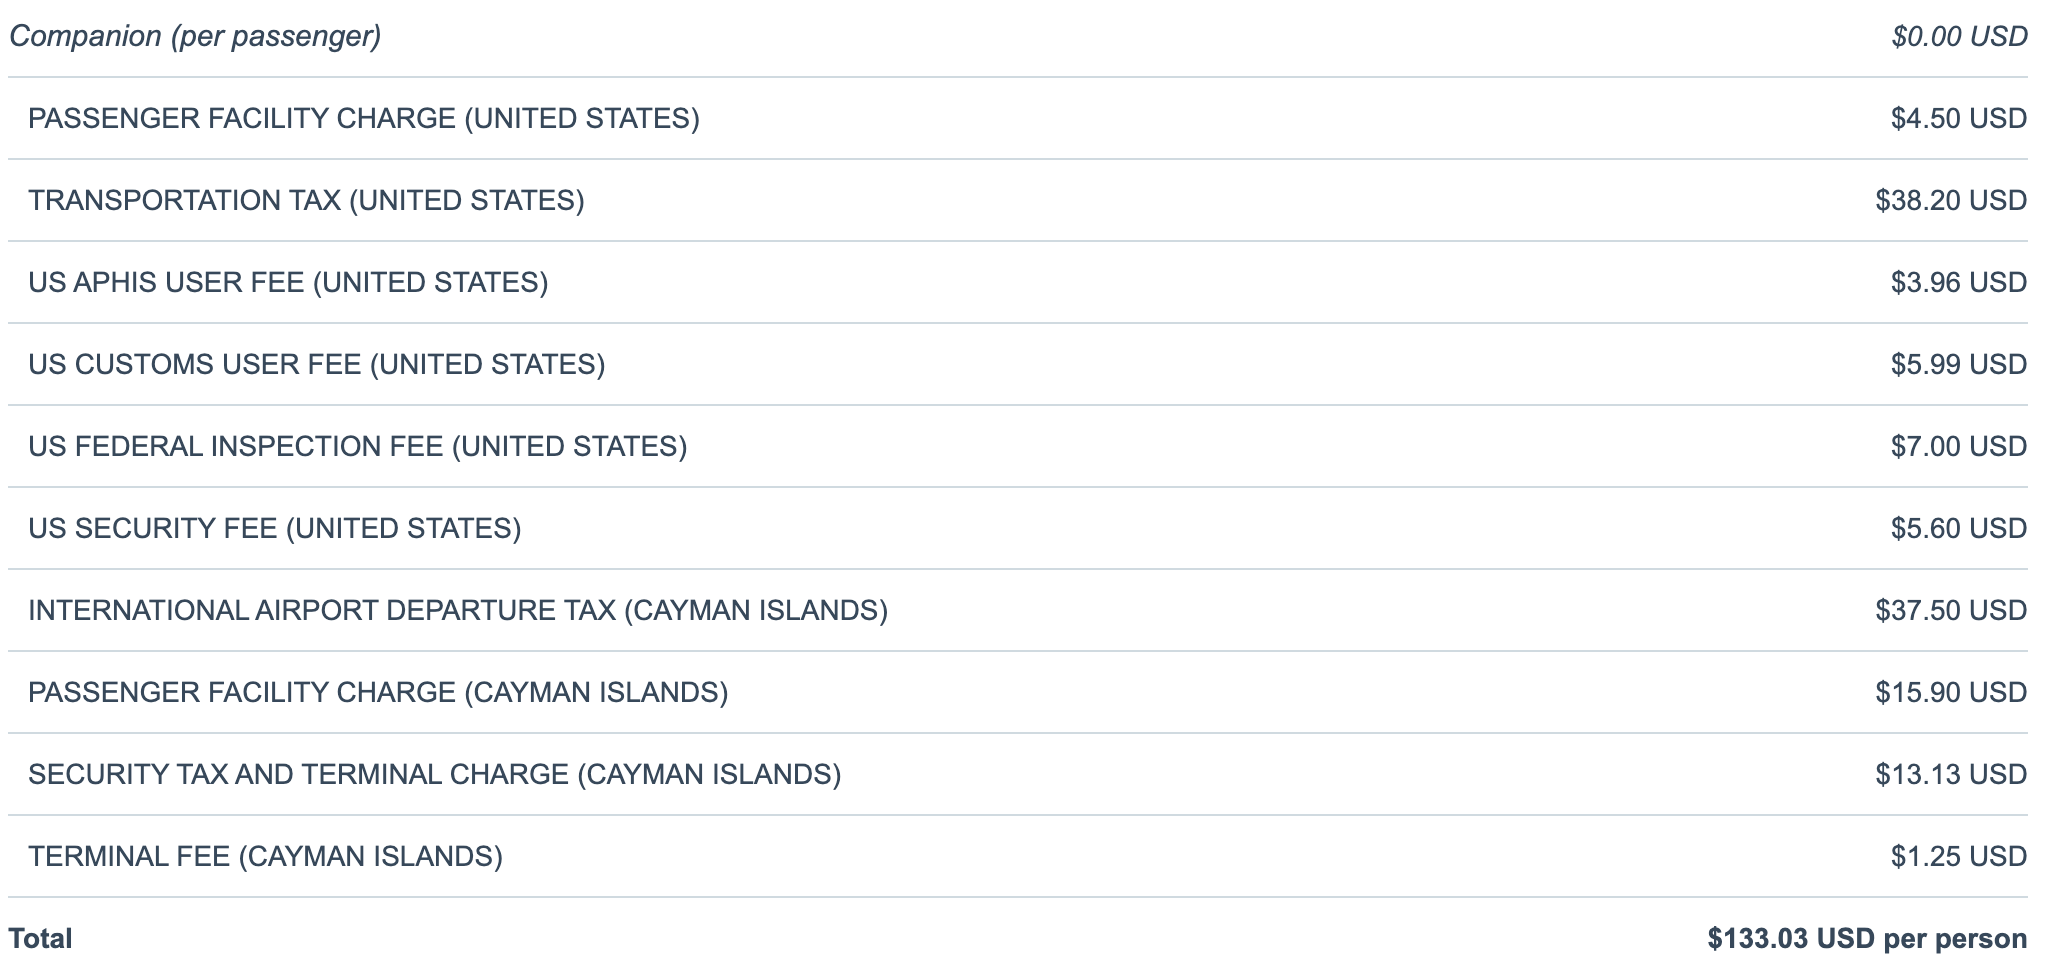Select the Passenger Facility Charge (United States) label
The image size is (2060, 980).
tap(364, 119)
